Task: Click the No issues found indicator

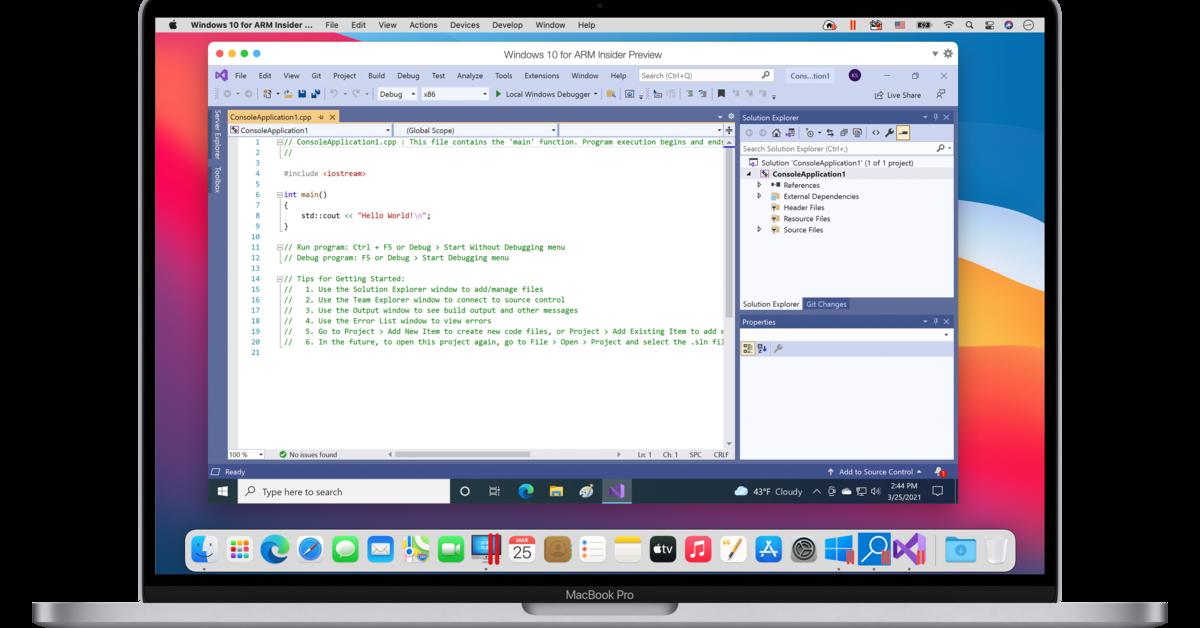Action: tap(307, 454)
